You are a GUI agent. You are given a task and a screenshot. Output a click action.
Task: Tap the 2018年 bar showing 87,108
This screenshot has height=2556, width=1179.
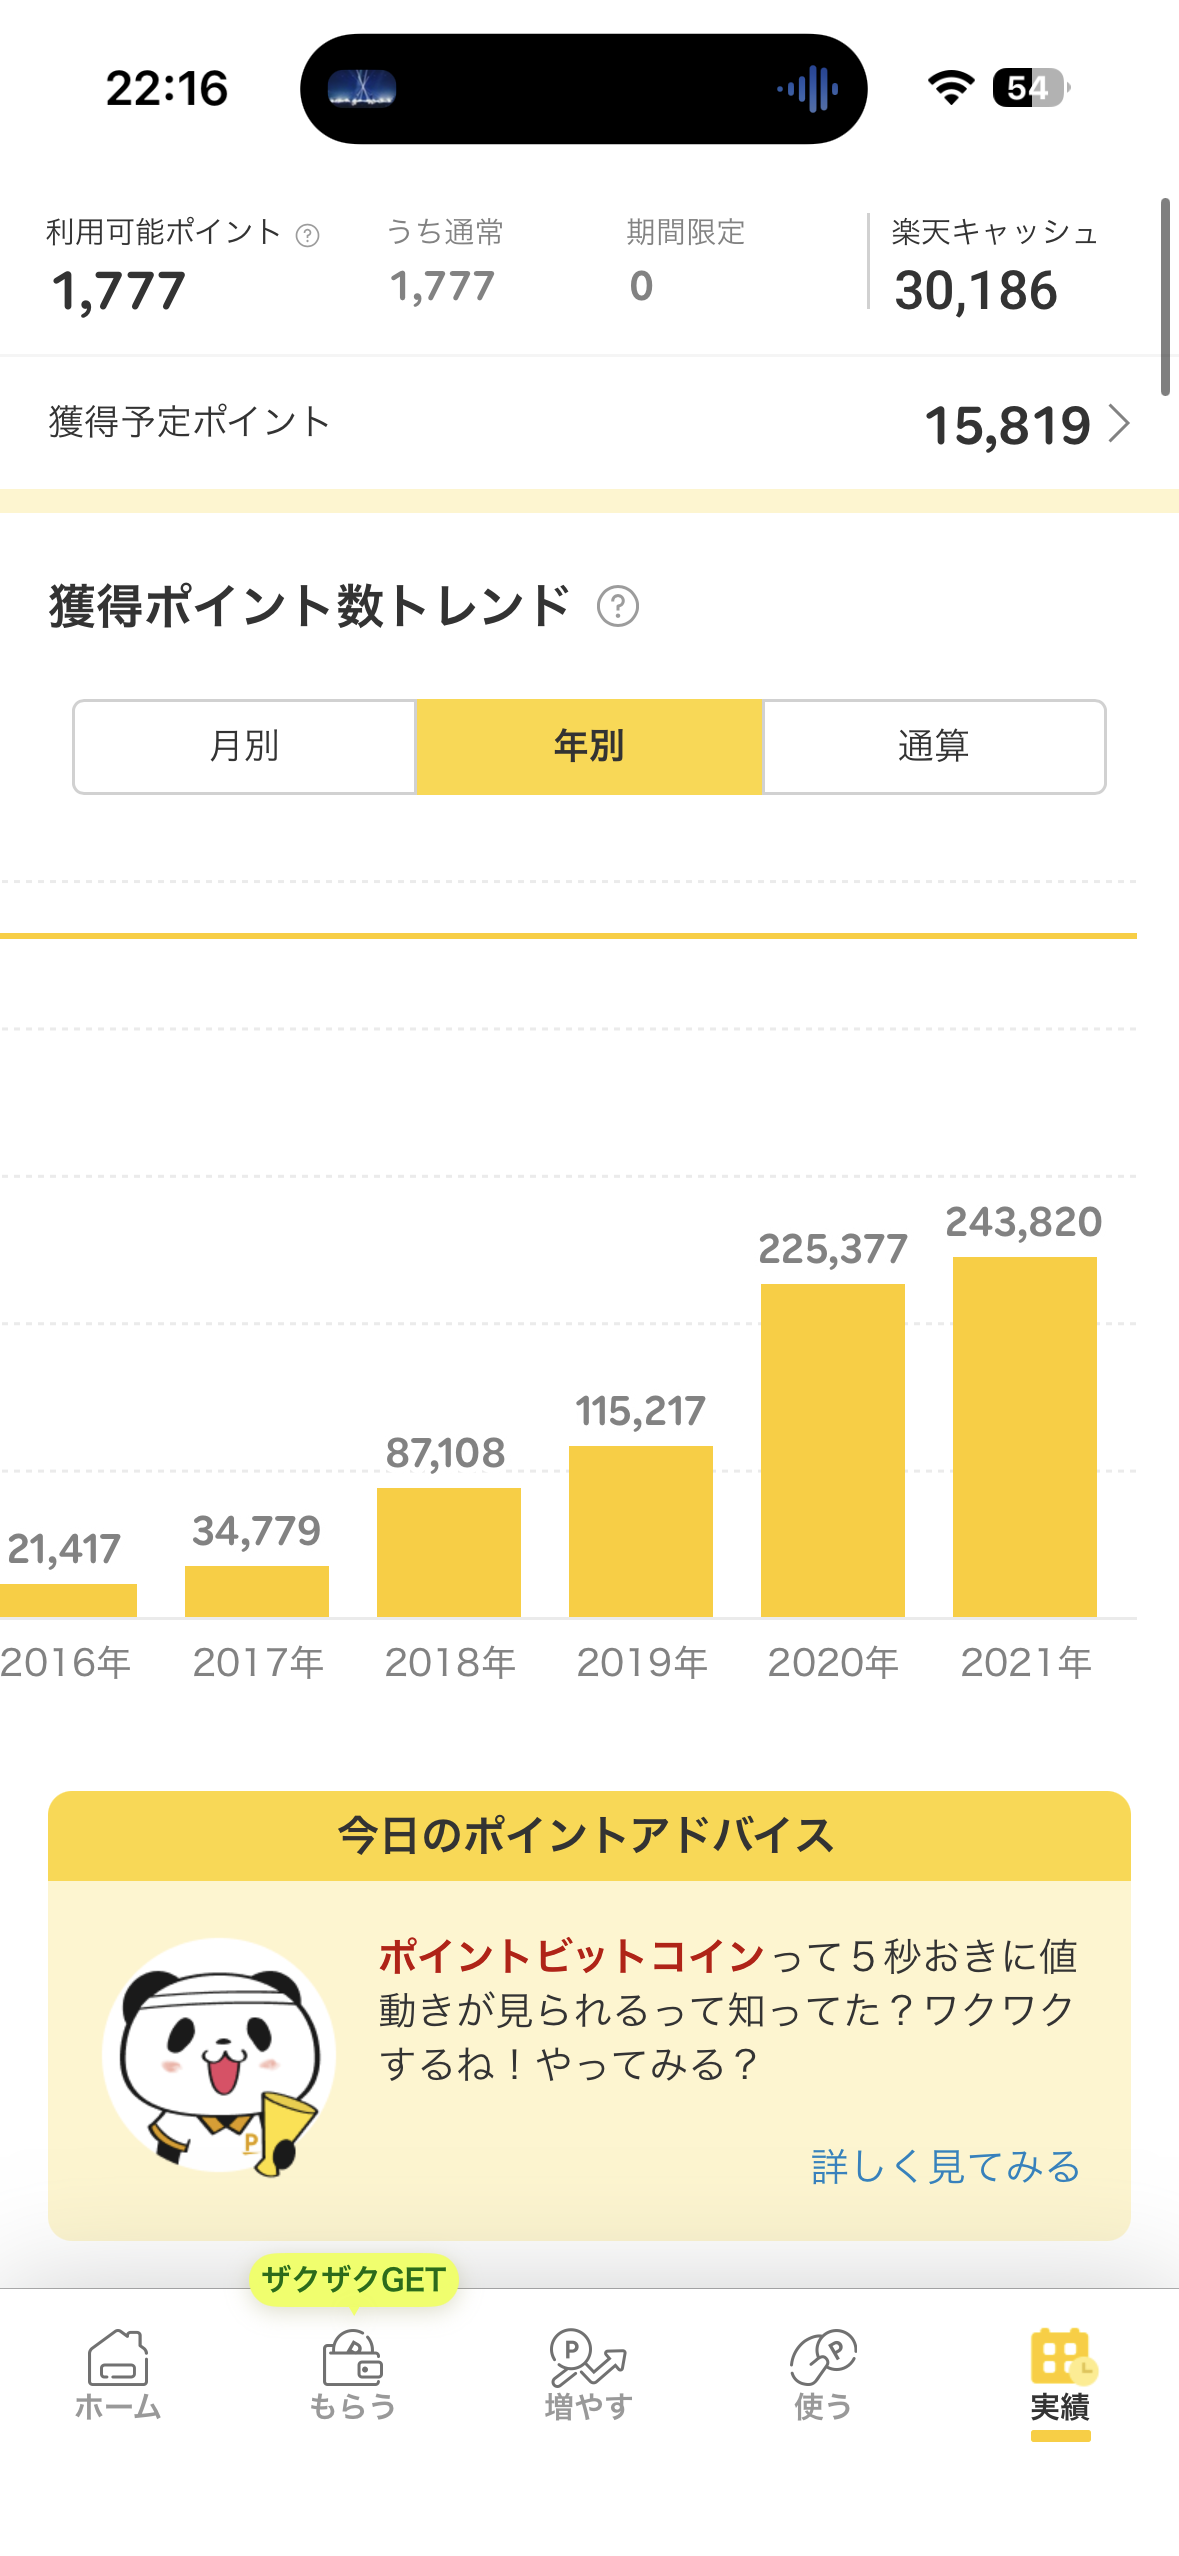tap(449, 1552)
